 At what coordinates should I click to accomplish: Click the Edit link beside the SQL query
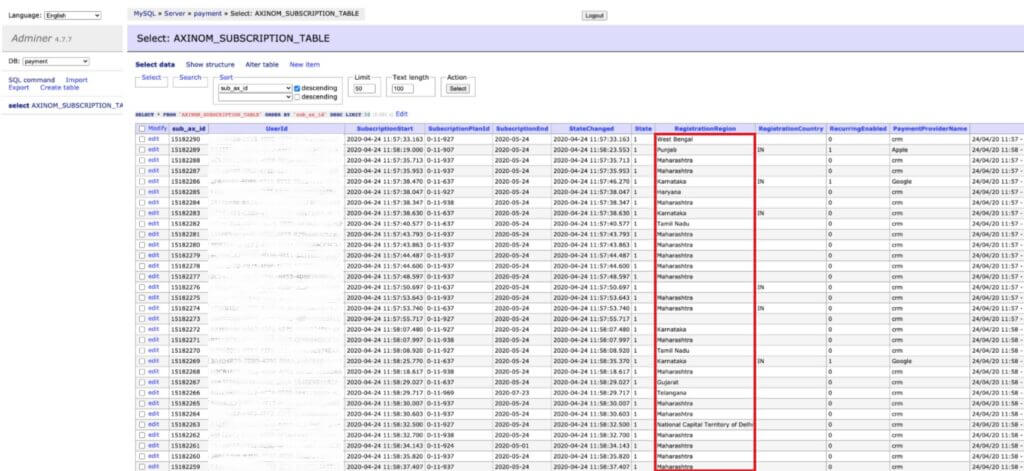pos(402,114)
